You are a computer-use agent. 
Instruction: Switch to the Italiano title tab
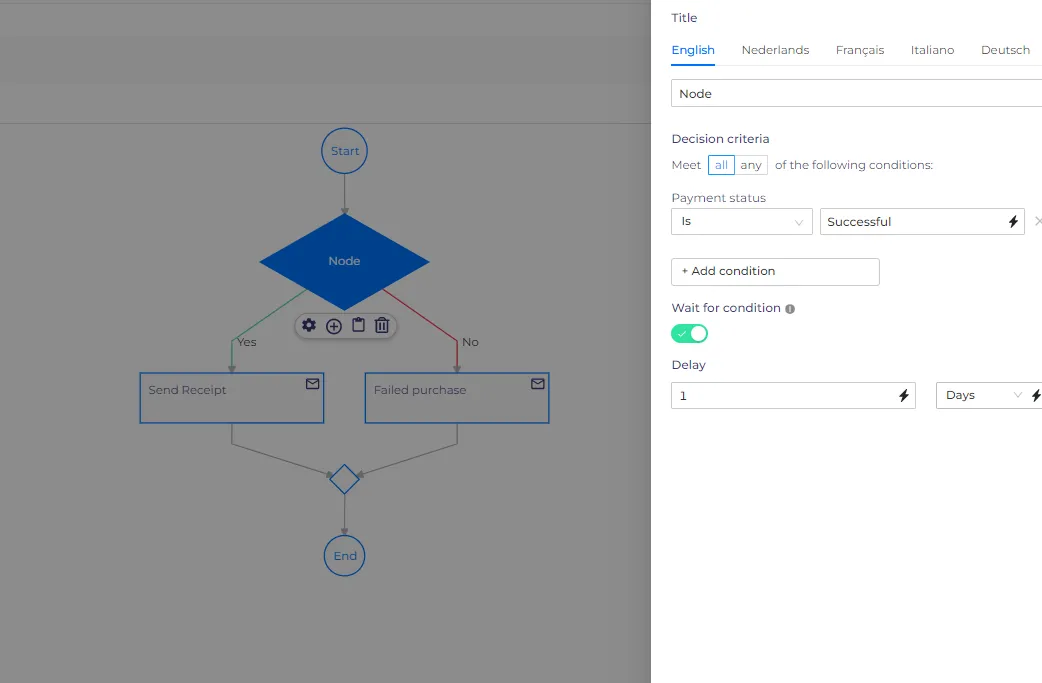[932, 50]
